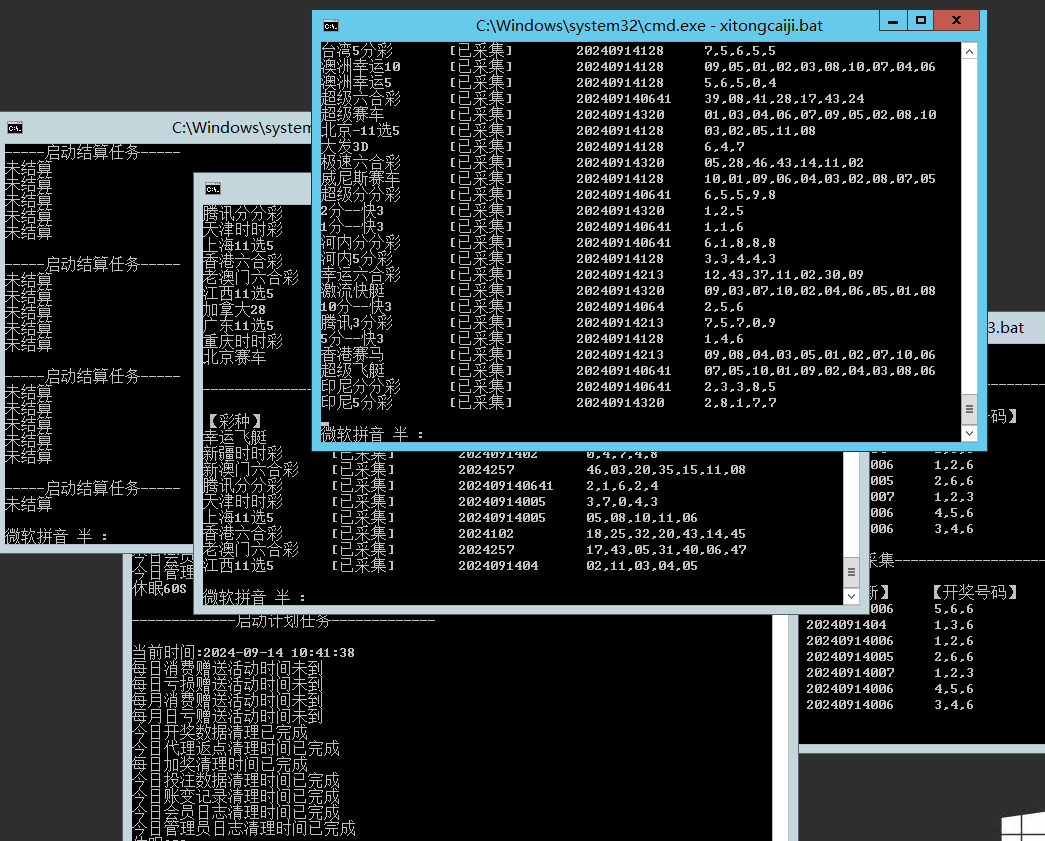Click cmd icon of the 腾讯分分彩 list window
This screenshot has width=1045, height=841.
pyautogui.click(x=212, y=188)
